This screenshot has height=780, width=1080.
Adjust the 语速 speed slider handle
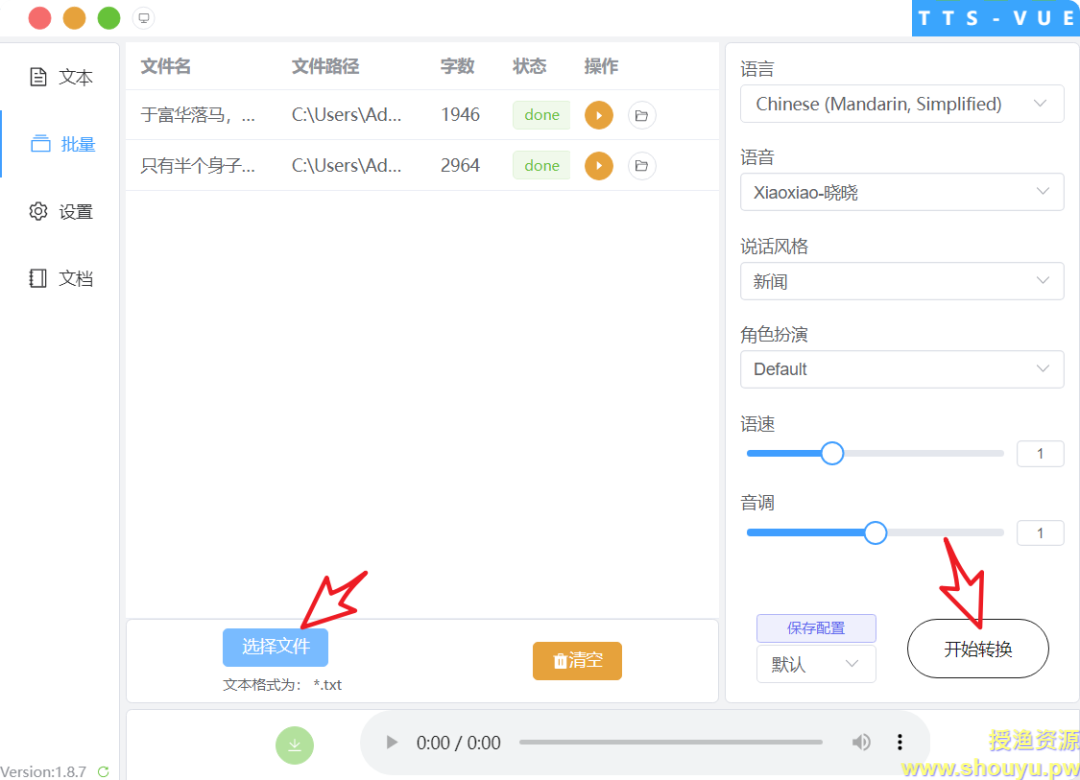pyautogui.click(x=832, y=453)
